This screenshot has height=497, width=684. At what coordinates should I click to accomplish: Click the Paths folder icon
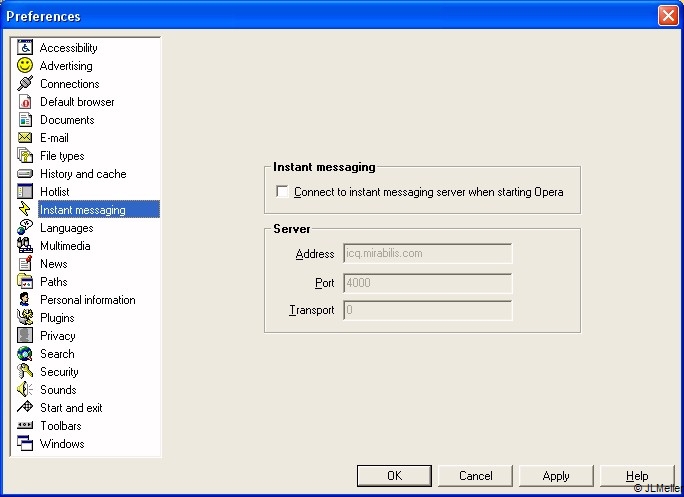[x=25, y=281]
